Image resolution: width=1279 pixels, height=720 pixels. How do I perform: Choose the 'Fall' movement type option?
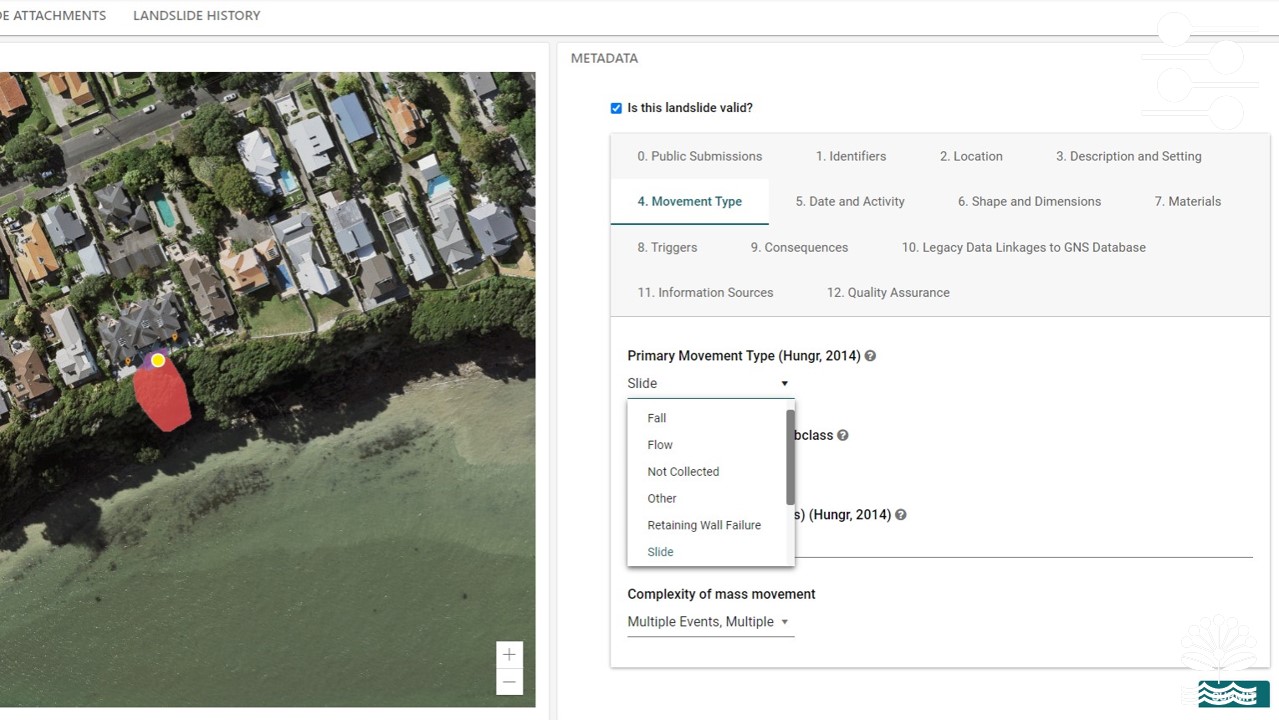tap(657, 418)
